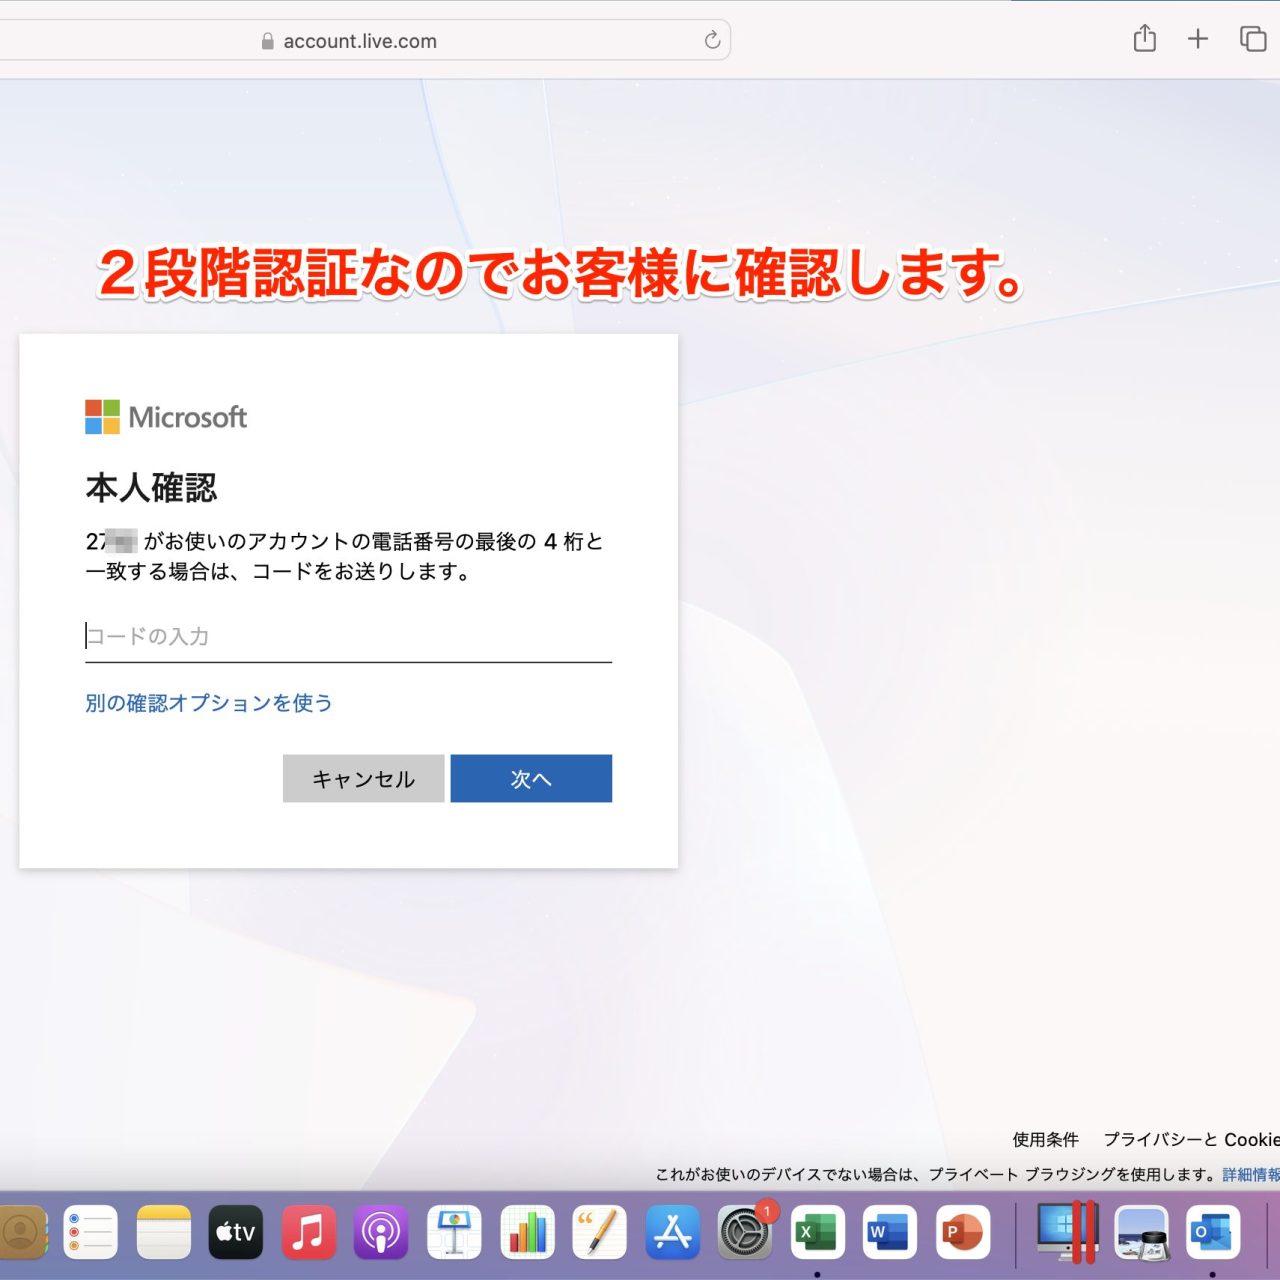Reload the account.live.com page

tap(712, 40)
